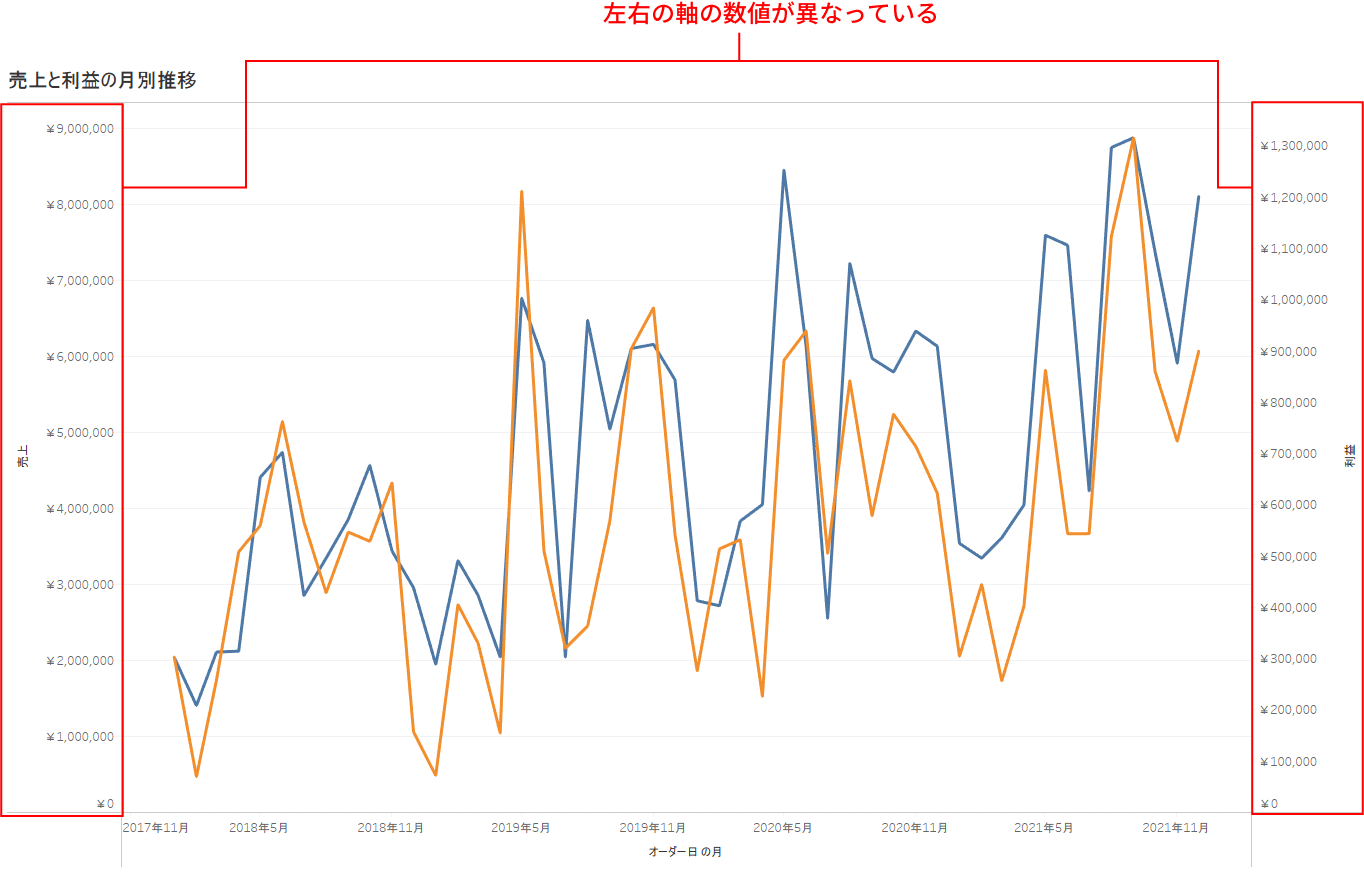Click left axis label ¥7,000,000

click(x=80, y=281)
